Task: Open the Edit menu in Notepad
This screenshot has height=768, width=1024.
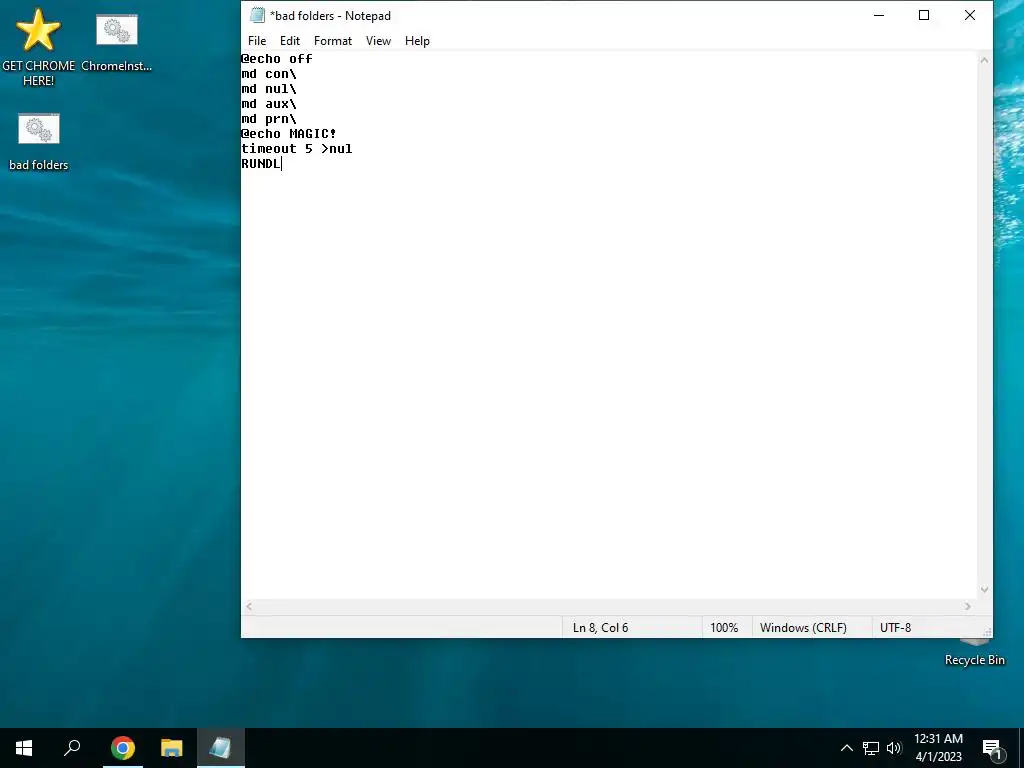Action: pyautogui.click(x=289, y=40)
